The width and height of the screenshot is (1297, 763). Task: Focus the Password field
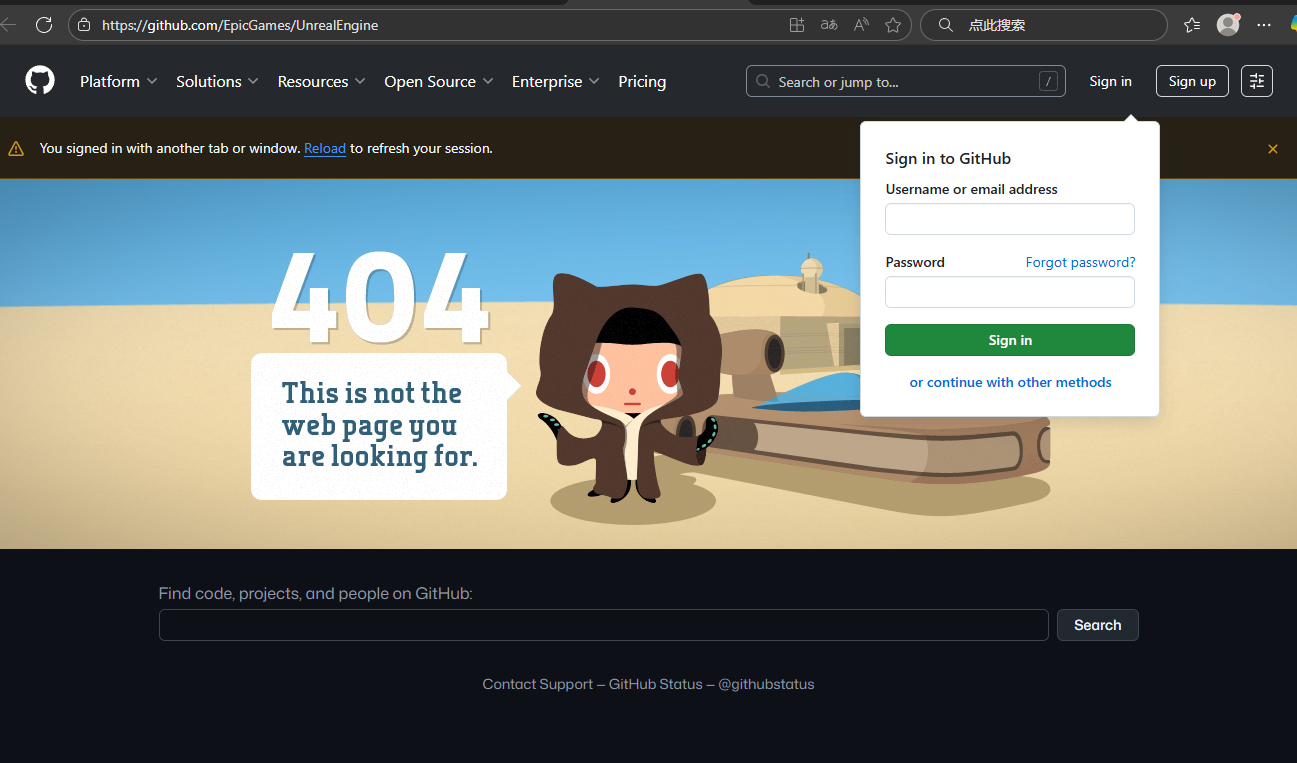(1010, 292)
